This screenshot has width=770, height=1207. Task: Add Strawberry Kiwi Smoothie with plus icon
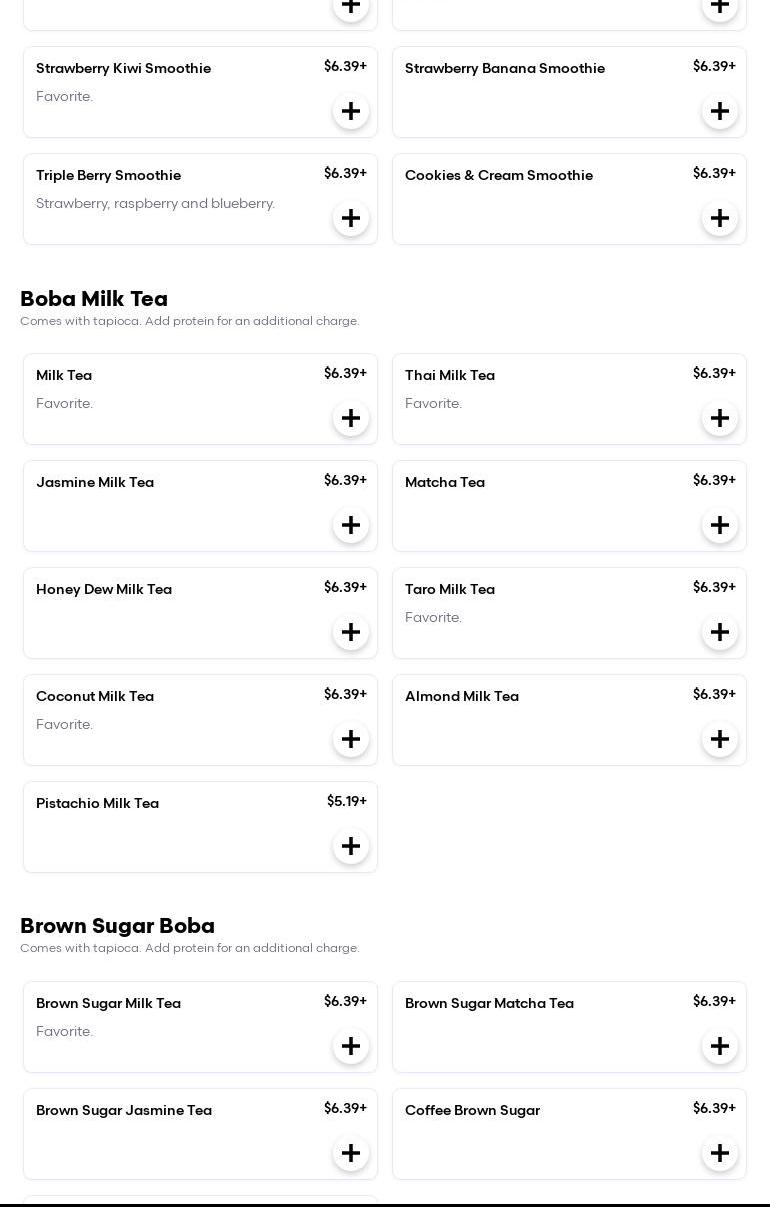(x=351, y=111)
